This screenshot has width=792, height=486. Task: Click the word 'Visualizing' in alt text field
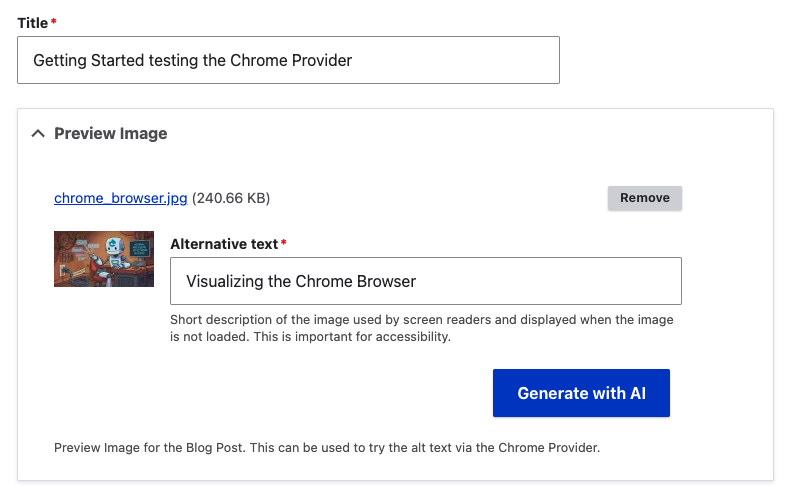(x=224, y=281)
